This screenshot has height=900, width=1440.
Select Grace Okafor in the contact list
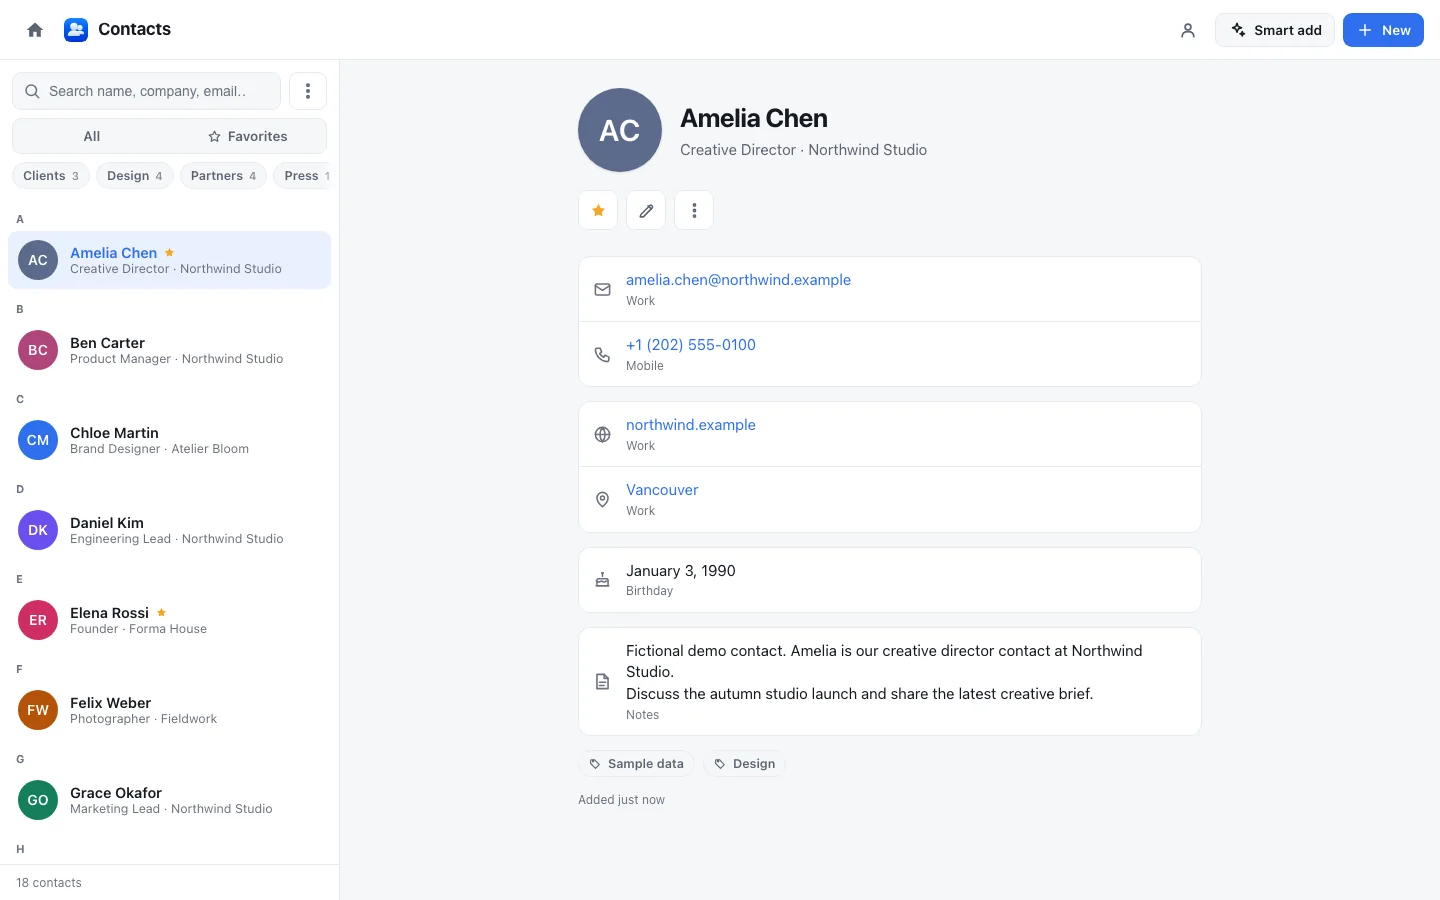pos(169,800)
